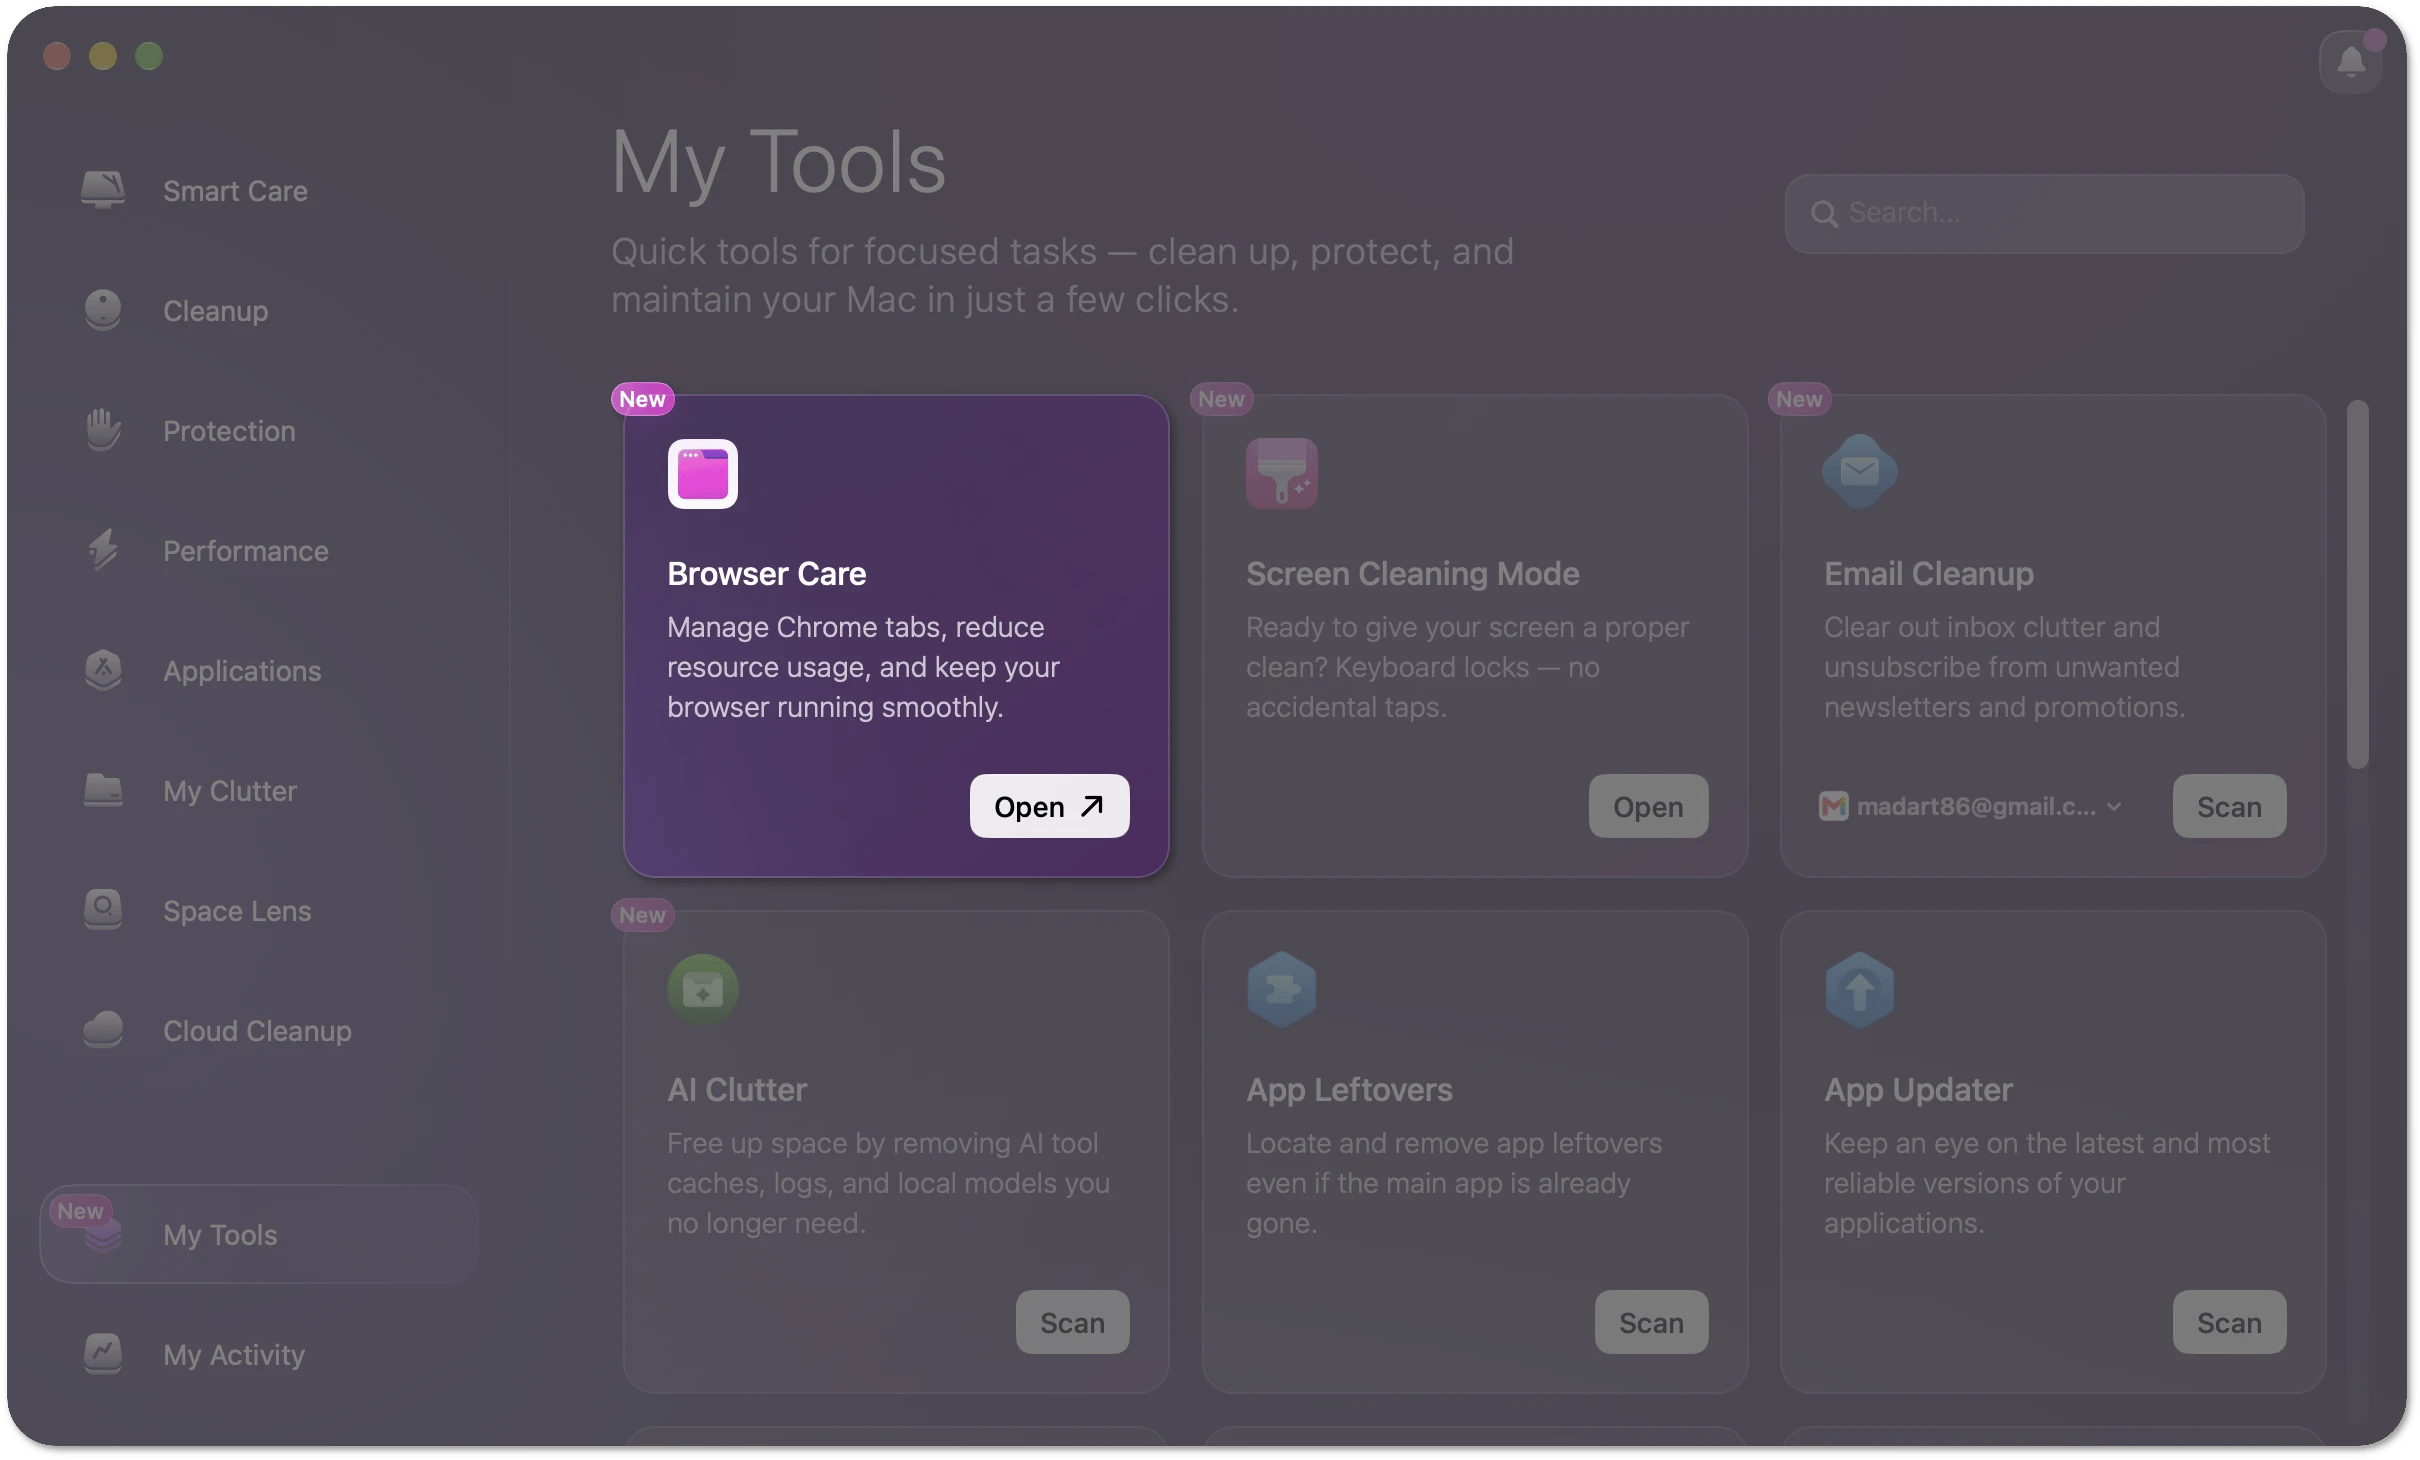Open Space Lens from sidebar
The height and width of the screenshot is (1460, 2420).
pos(258,910)
